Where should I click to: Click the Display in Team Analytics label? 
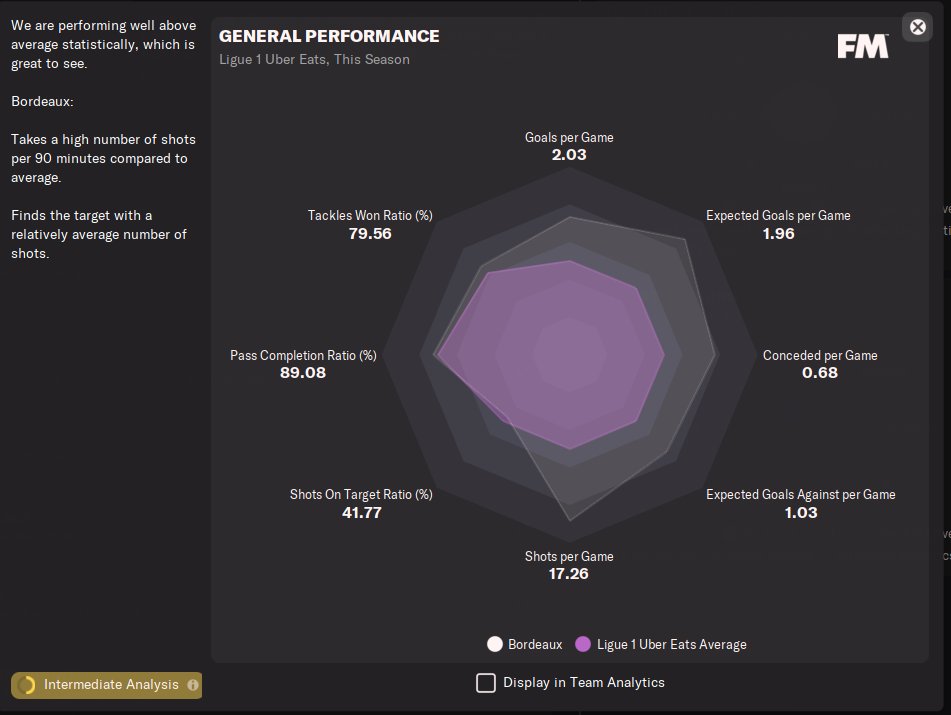click(x=583, y=683)
